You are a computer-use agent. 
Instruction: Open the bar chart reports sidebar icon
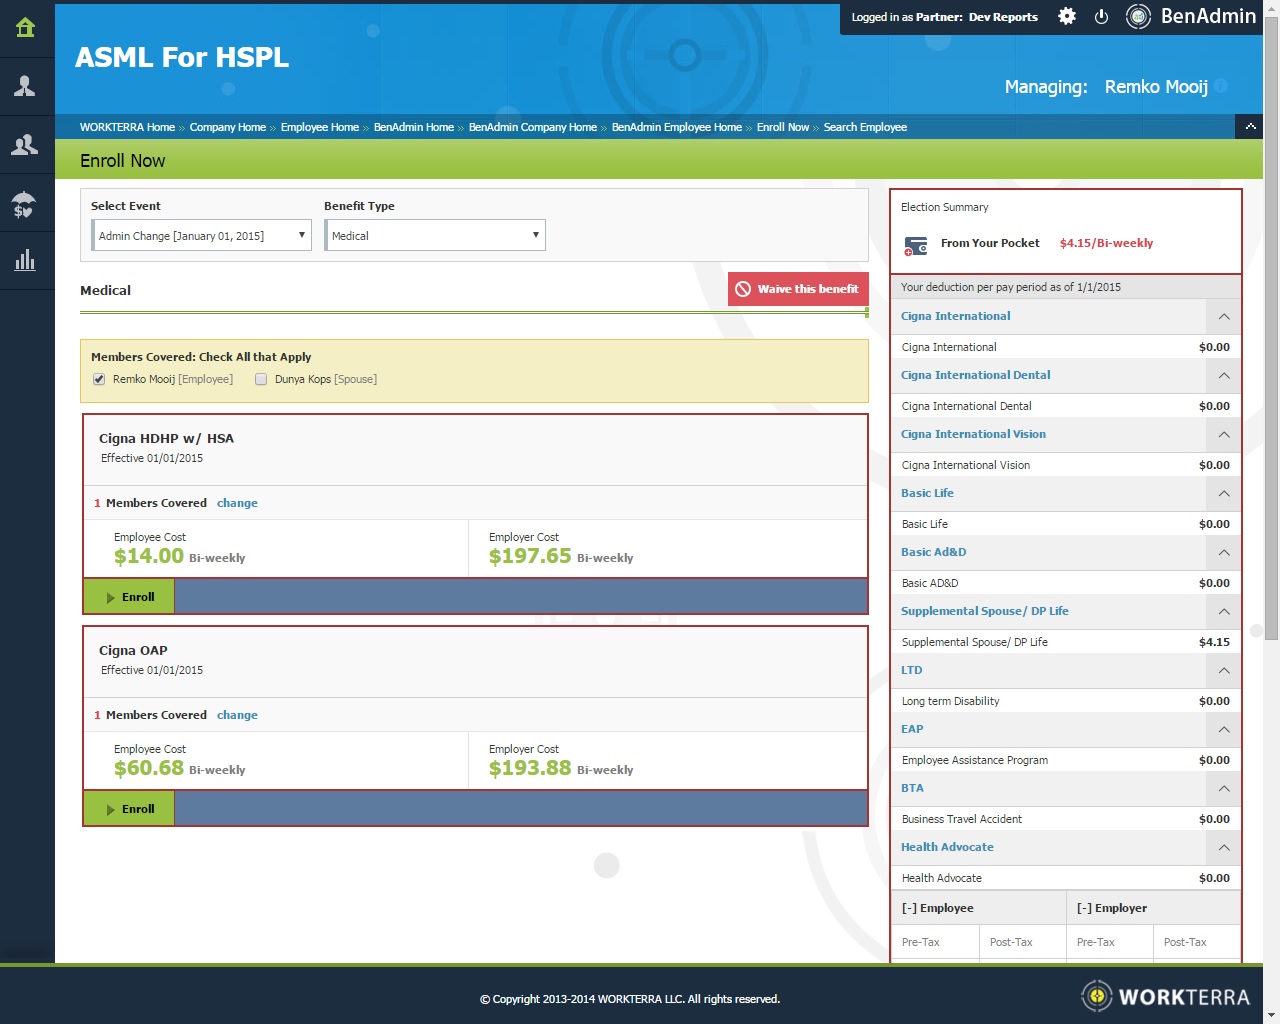[26, 261]
